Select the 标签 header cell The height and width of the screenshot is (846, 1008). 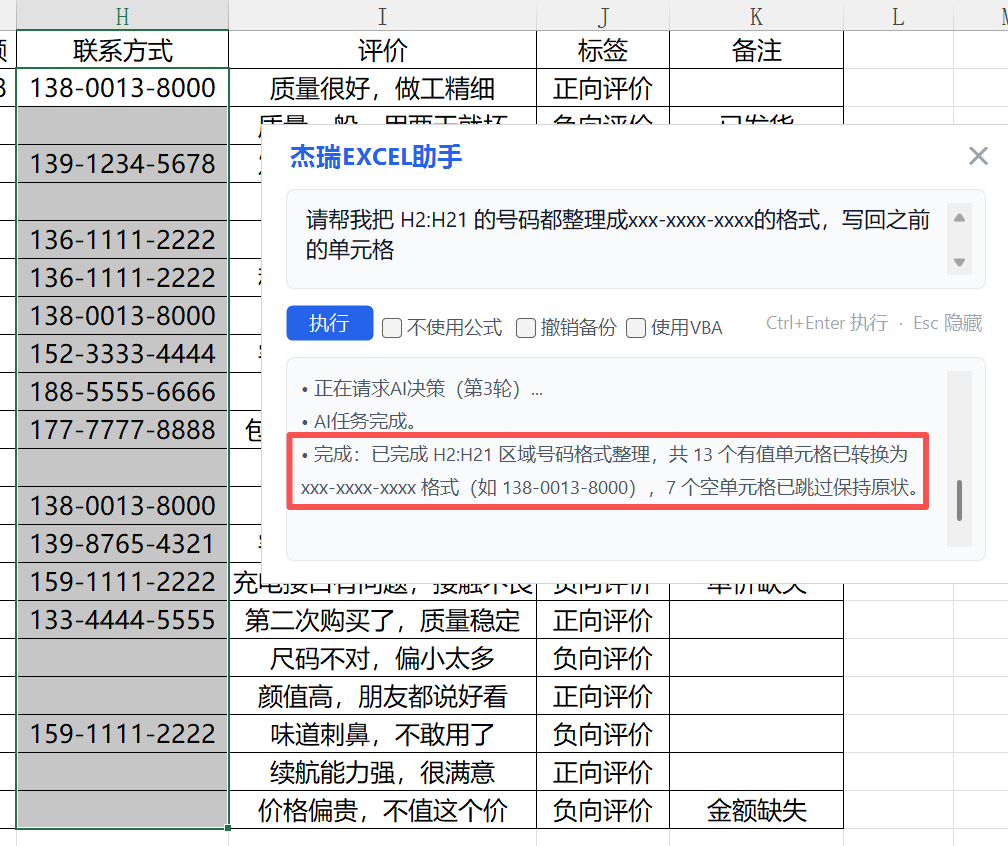click(x=602, y=50)
